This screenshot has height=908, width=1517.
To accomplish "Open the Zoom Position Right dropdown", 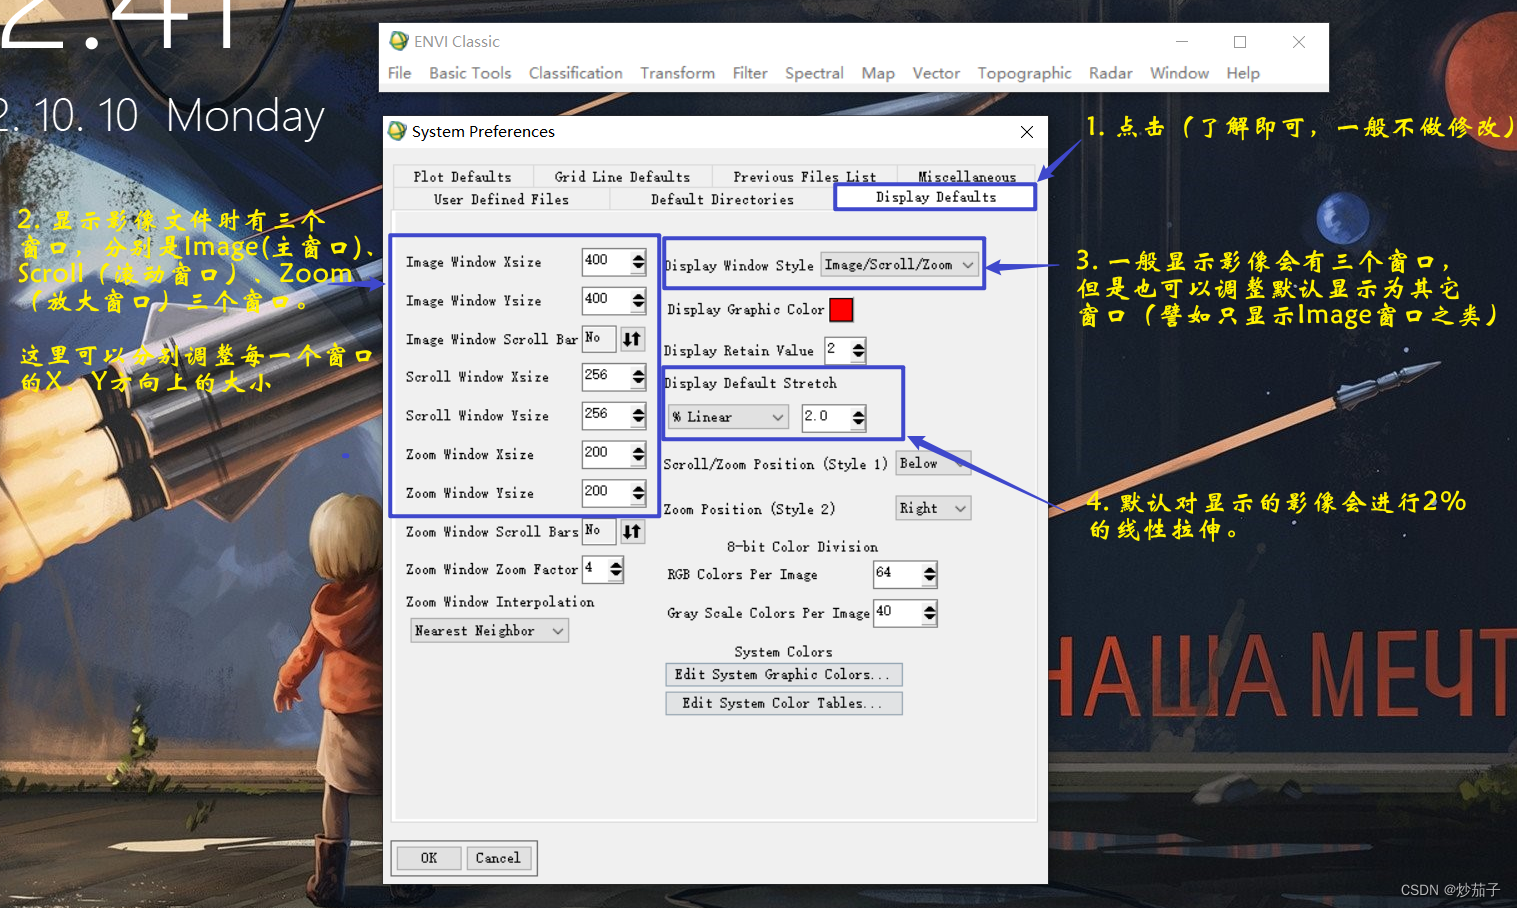I will click(x=933, y=508).
